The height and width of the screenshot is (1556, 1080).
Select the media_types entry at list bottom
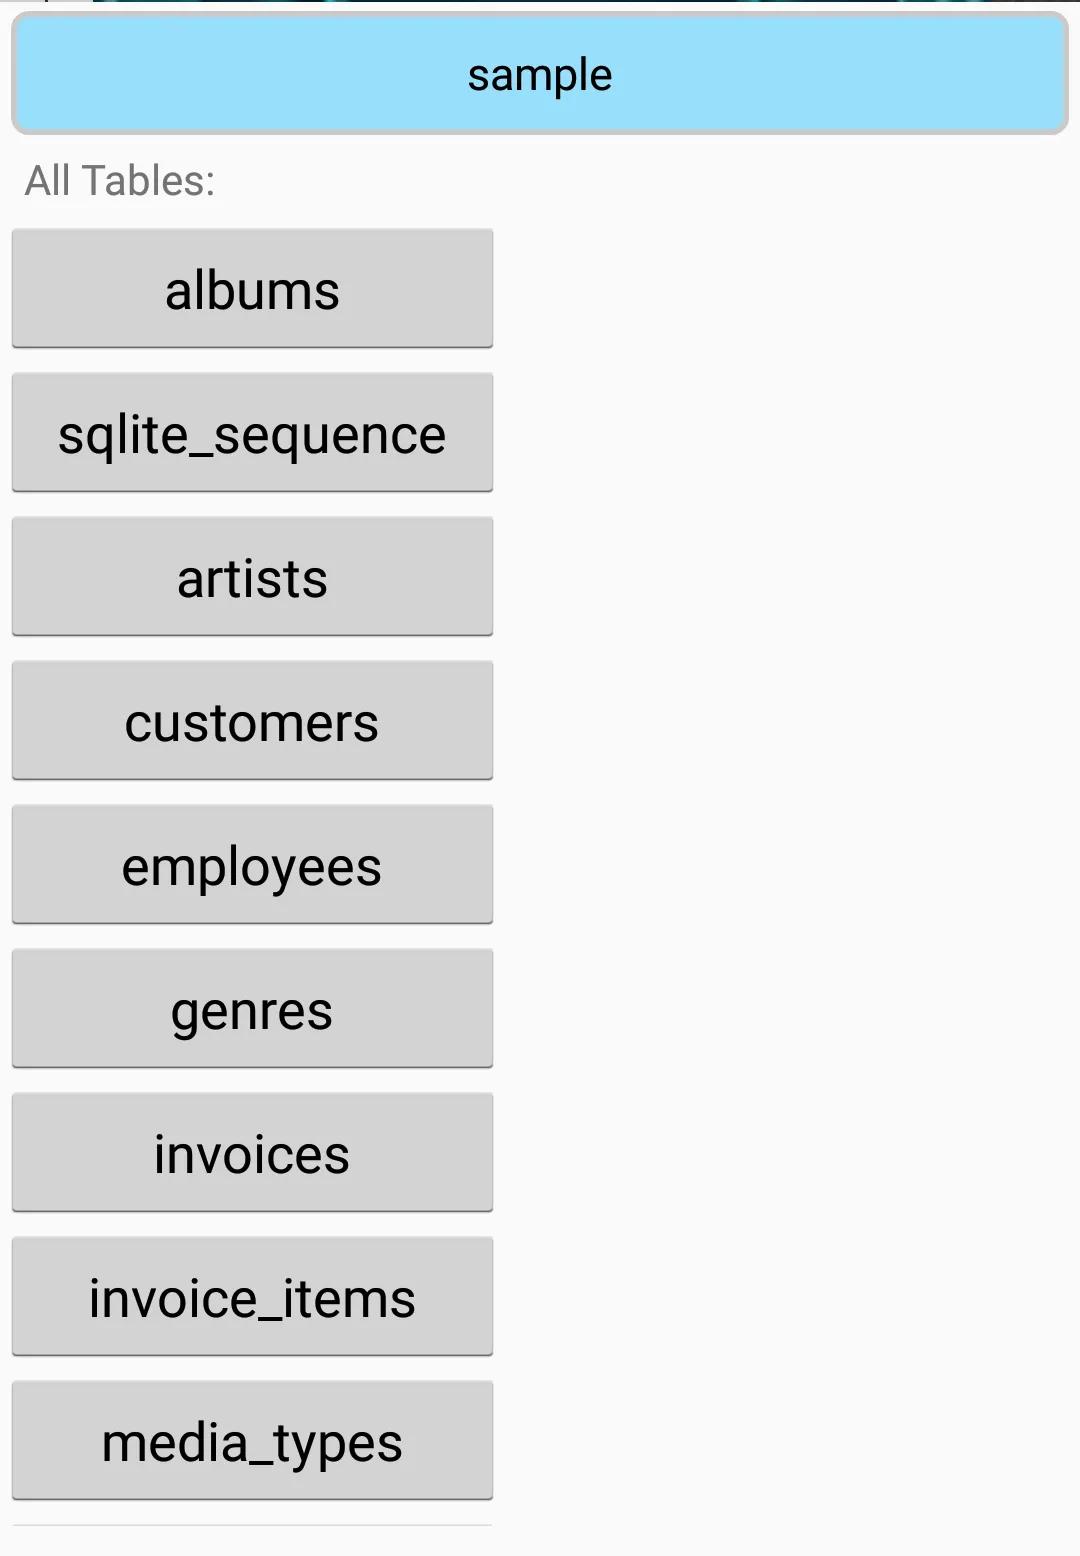pyautogui.click(x=252, y=1441)
